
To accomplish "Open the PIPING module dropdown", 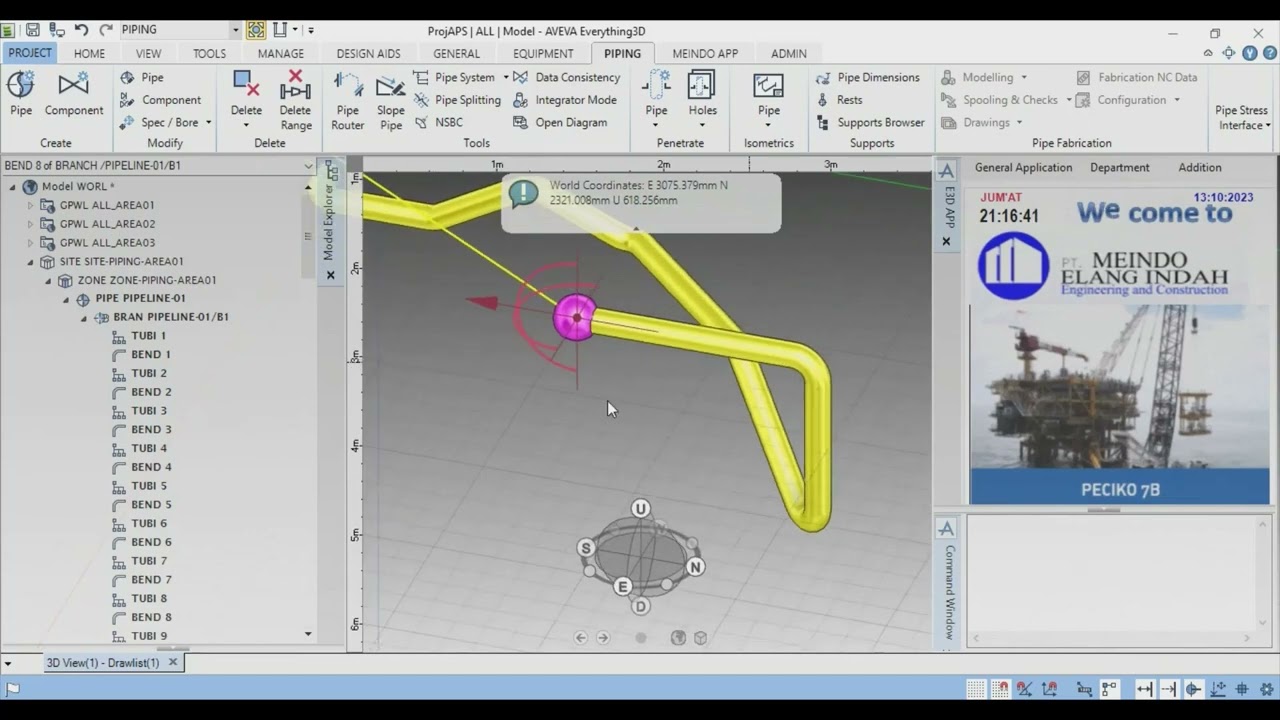I will pos(236,30).
